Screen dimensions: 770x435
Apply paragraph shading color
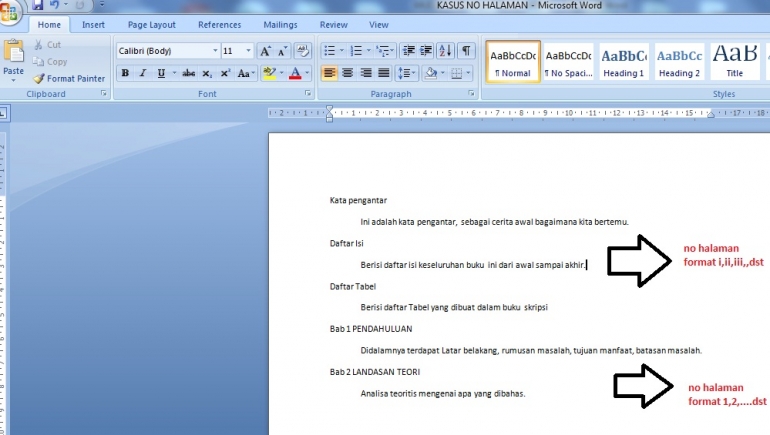431,73
